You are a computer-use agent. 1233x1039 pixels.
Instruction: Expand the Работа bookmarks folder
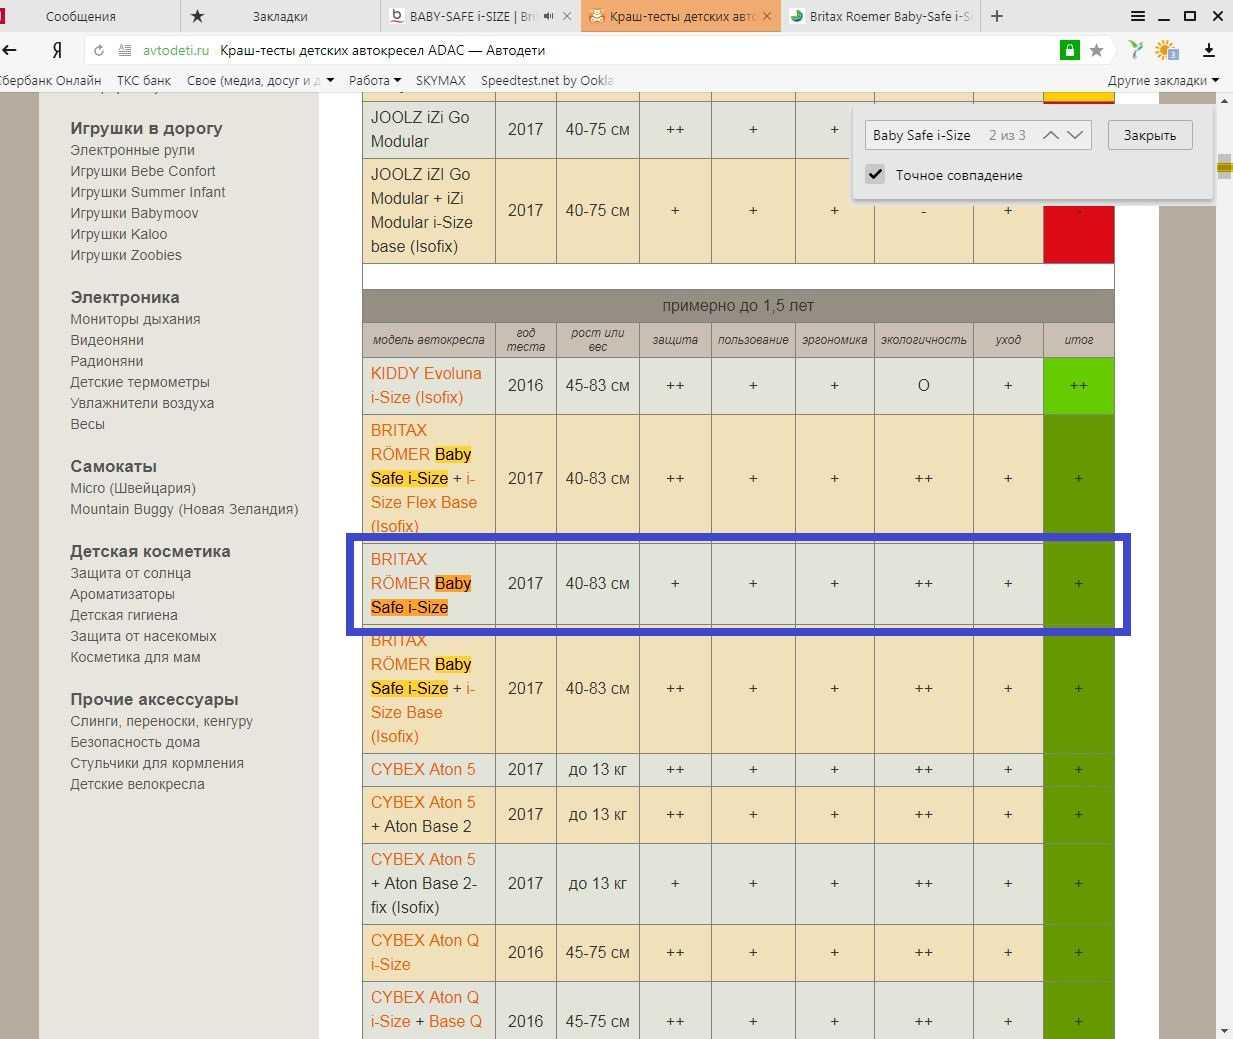point(375,80)
